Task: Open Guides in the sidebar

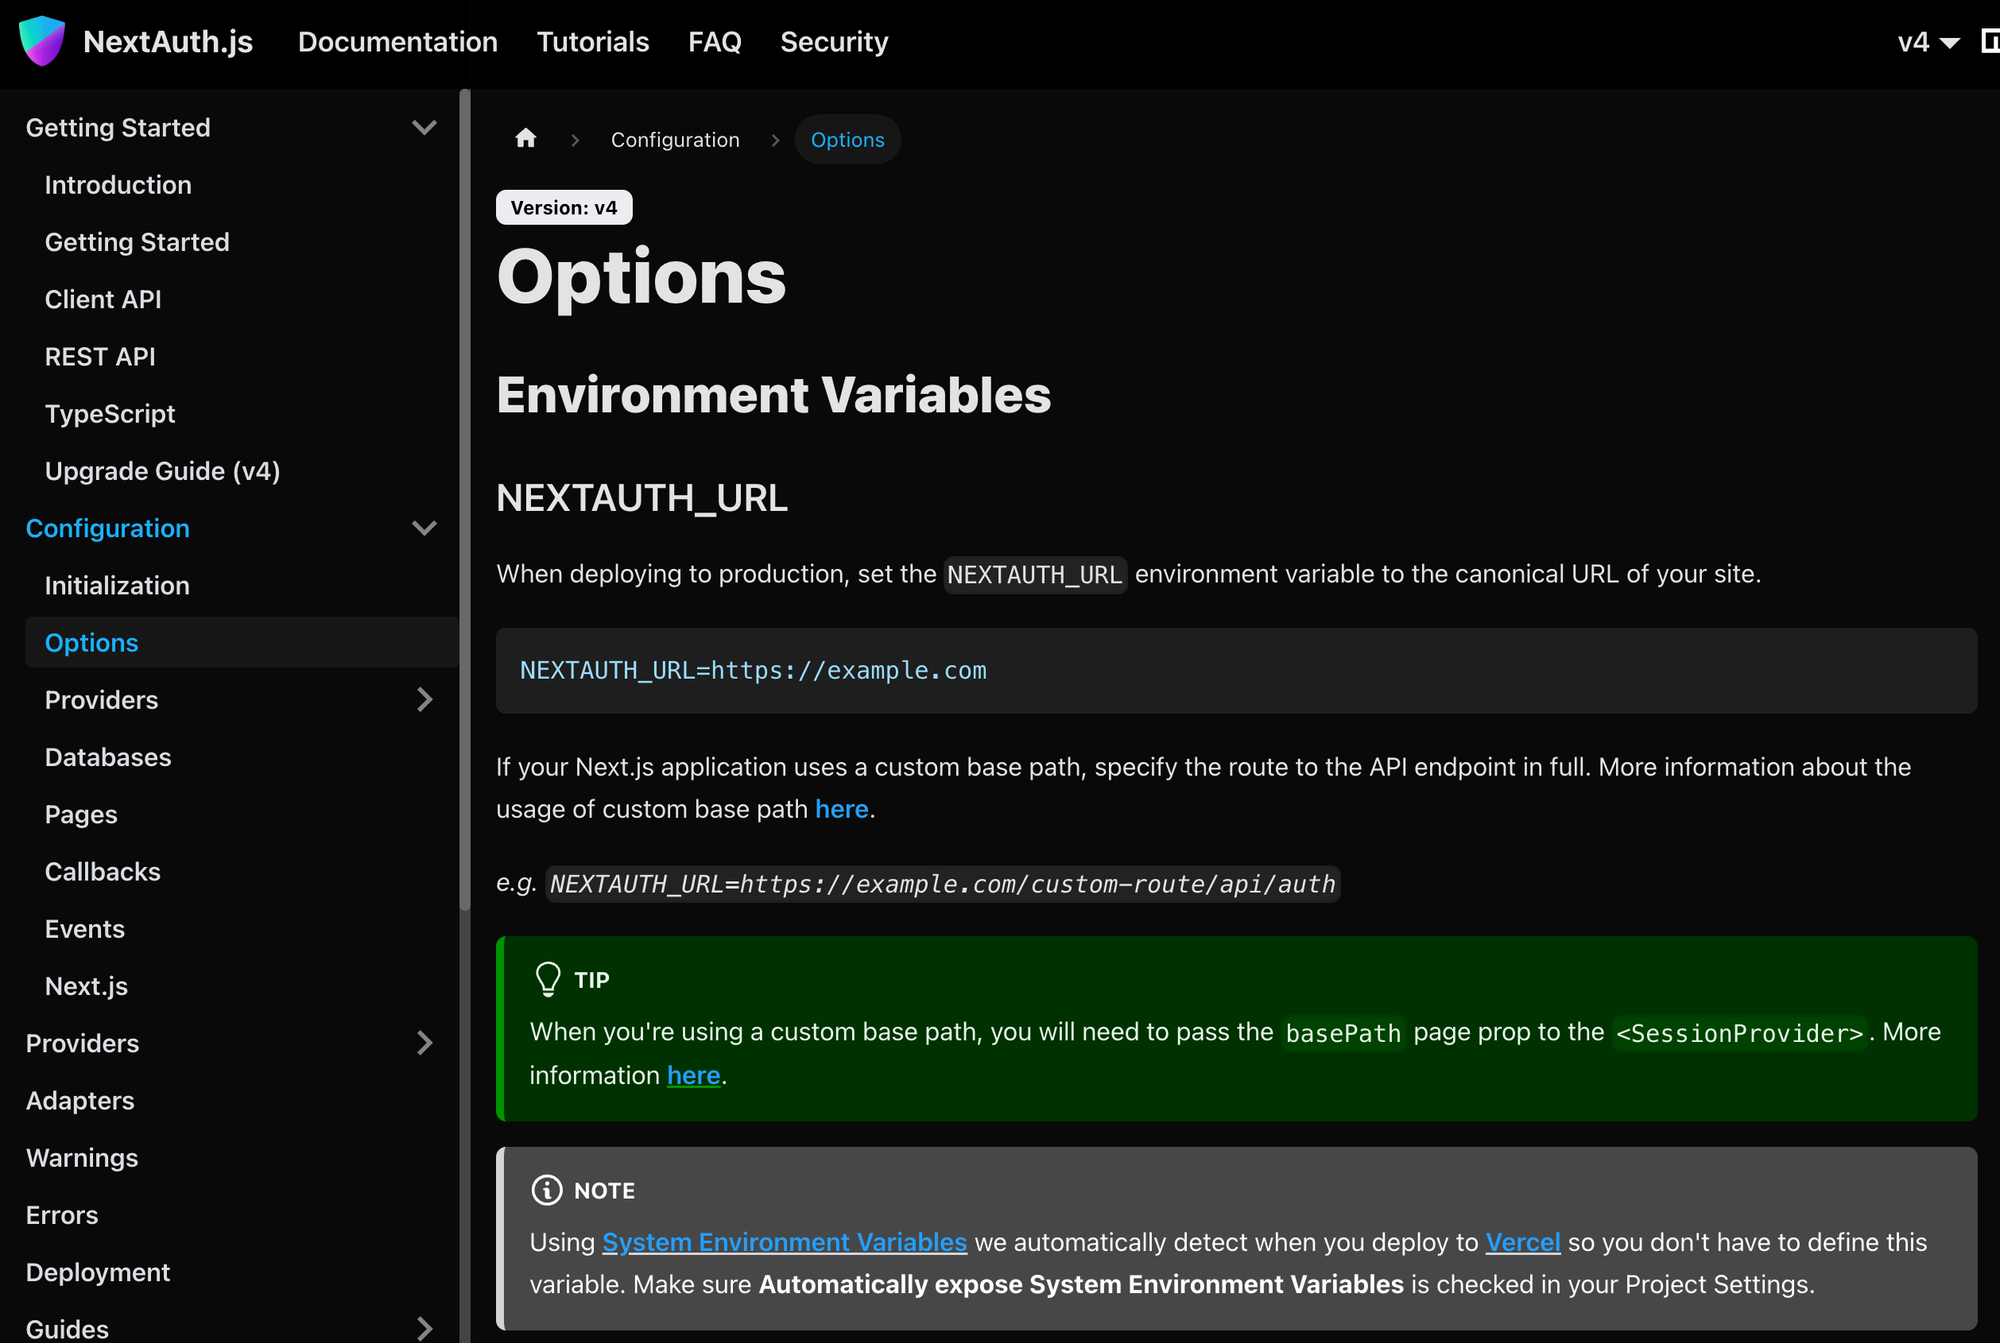Action: pos(67,1328)
